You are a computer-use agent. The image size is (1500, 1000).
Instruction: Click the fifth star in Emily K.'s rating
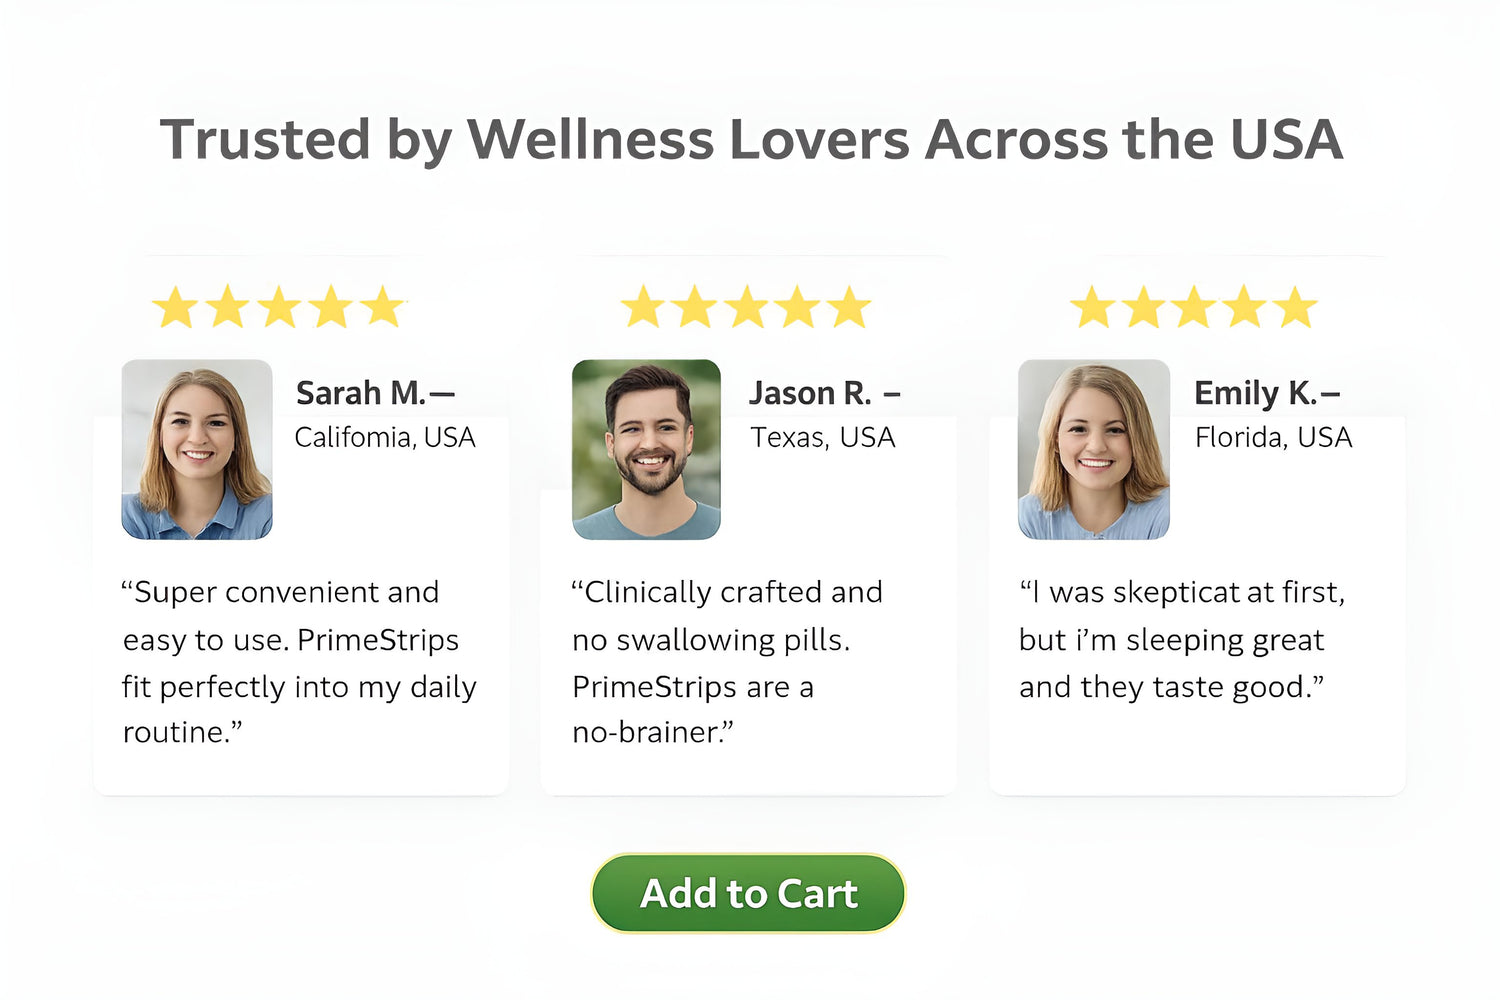(1297, 308)
